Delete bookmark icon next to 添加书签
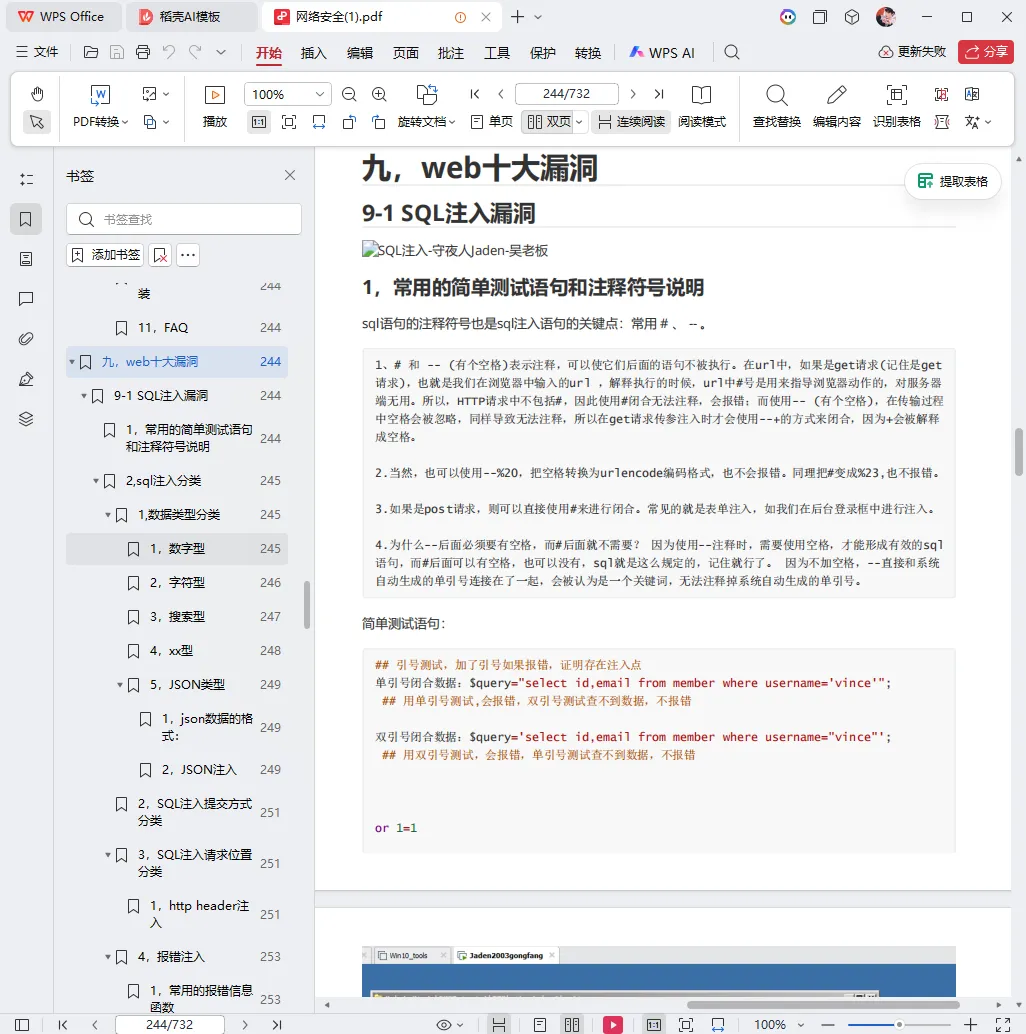This screenshot has height=1034, width=1026. [160, 255]
